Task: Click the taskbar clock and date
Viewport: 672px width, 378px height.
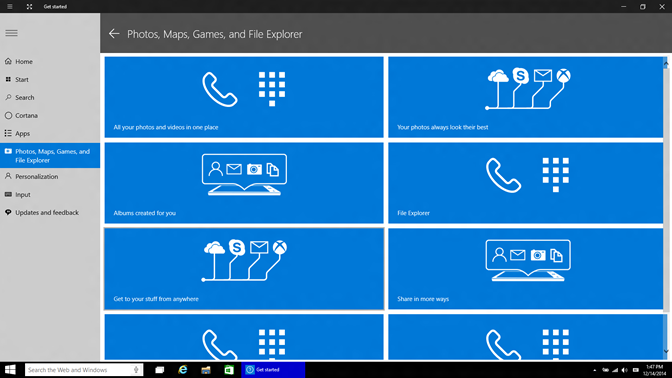Action: [x=654, y=370]
